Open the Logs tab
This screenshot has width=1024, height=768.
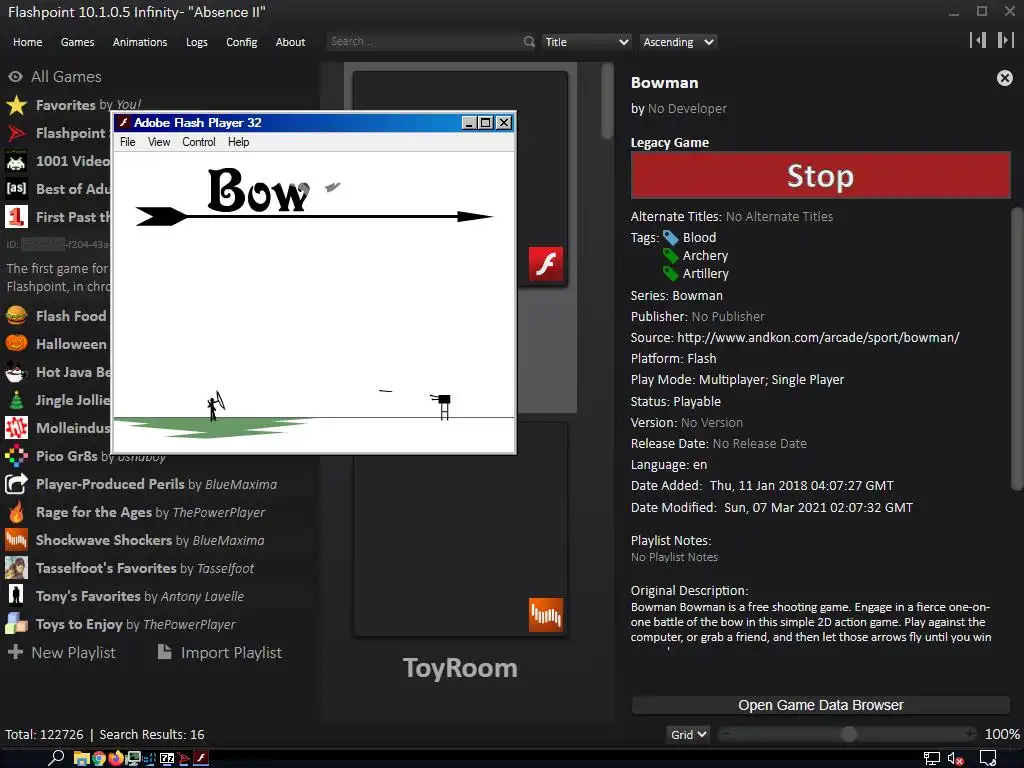point(197,42)
